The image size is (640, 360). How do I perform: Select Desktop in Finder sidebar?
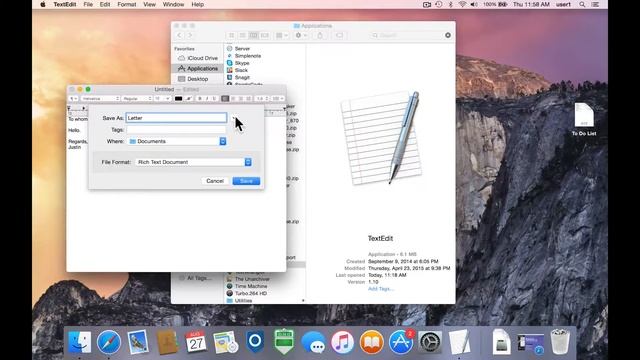pyautogui.click(x=198, y=79)
